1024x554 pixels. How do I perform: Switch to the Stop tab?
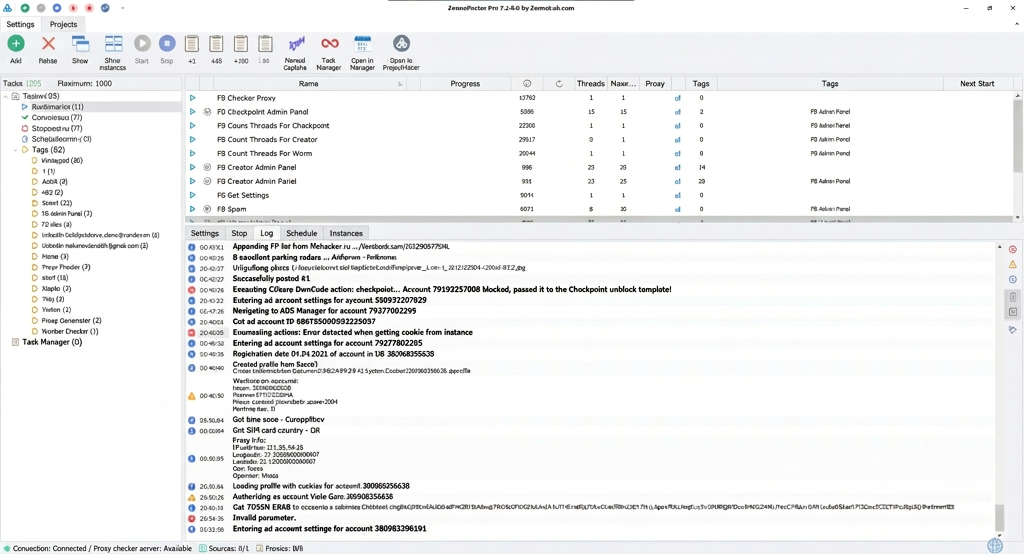[x=239, y=233]
